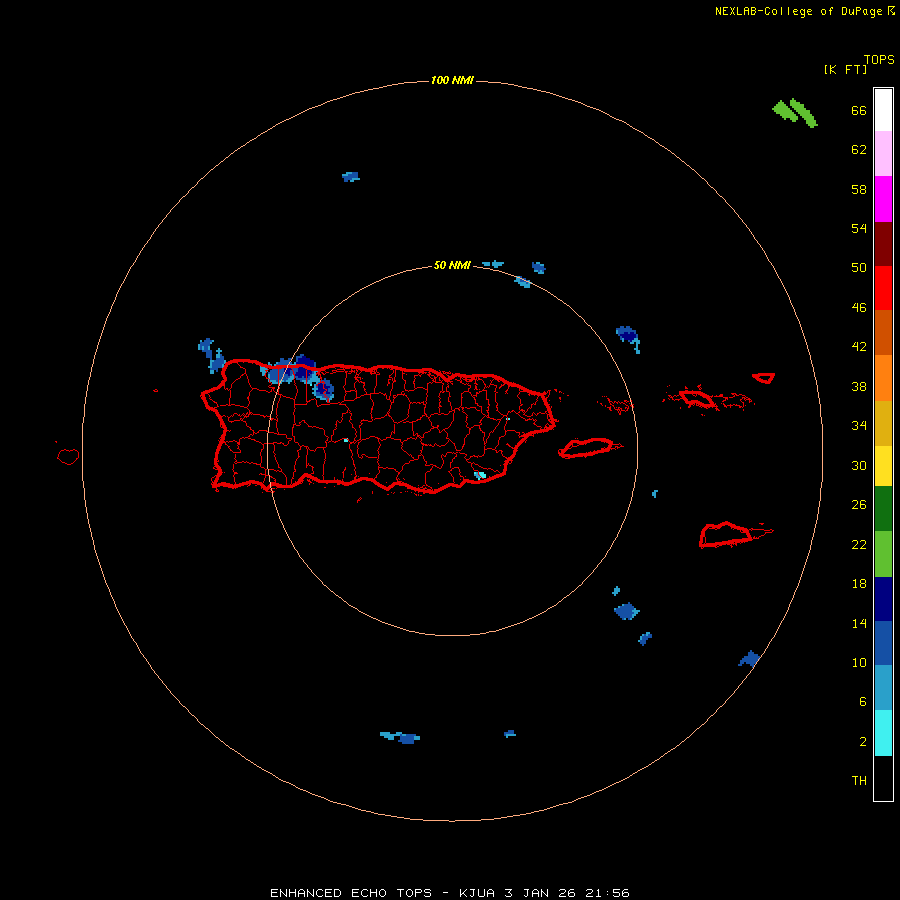This screenshot has height=900, width=900.
Task: Select the gold mustard legend band
Action: point(883,424)
